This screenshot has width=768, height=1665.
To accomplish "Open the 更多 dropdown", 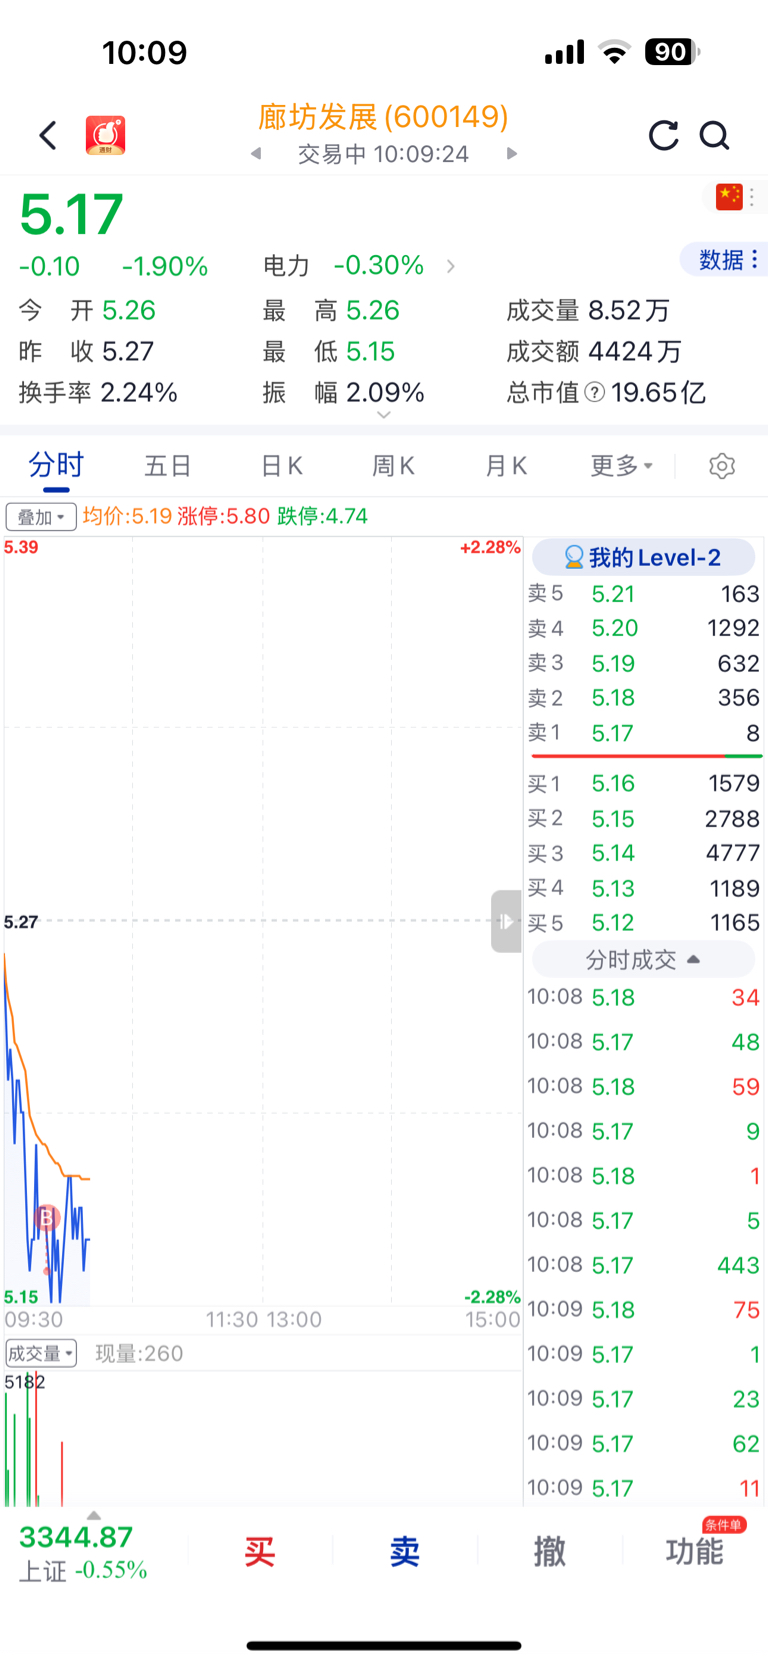I will [621, 466].
